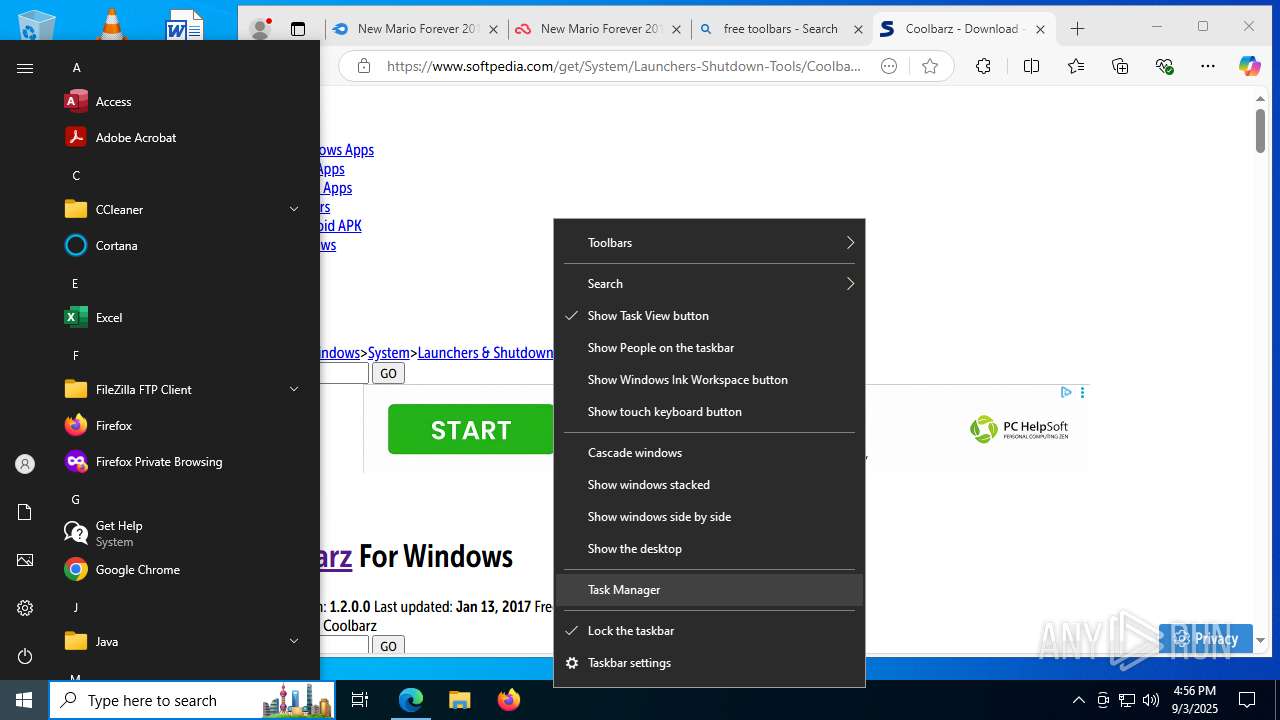
Task: Open Firefox from the taskbar
Action: click(x=508, y=700)
